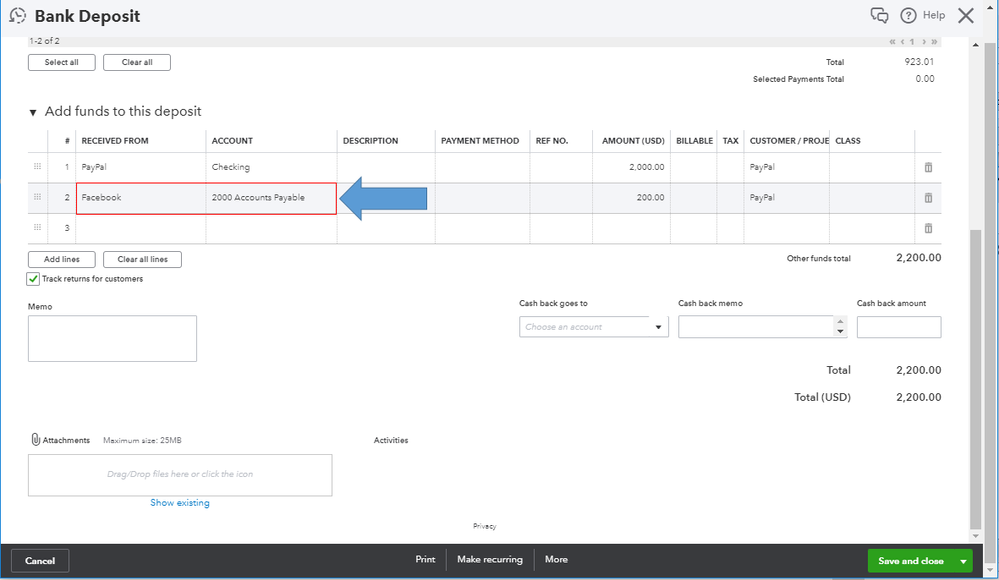
Task: Go to first page of payments list
Action: [893, 41]
